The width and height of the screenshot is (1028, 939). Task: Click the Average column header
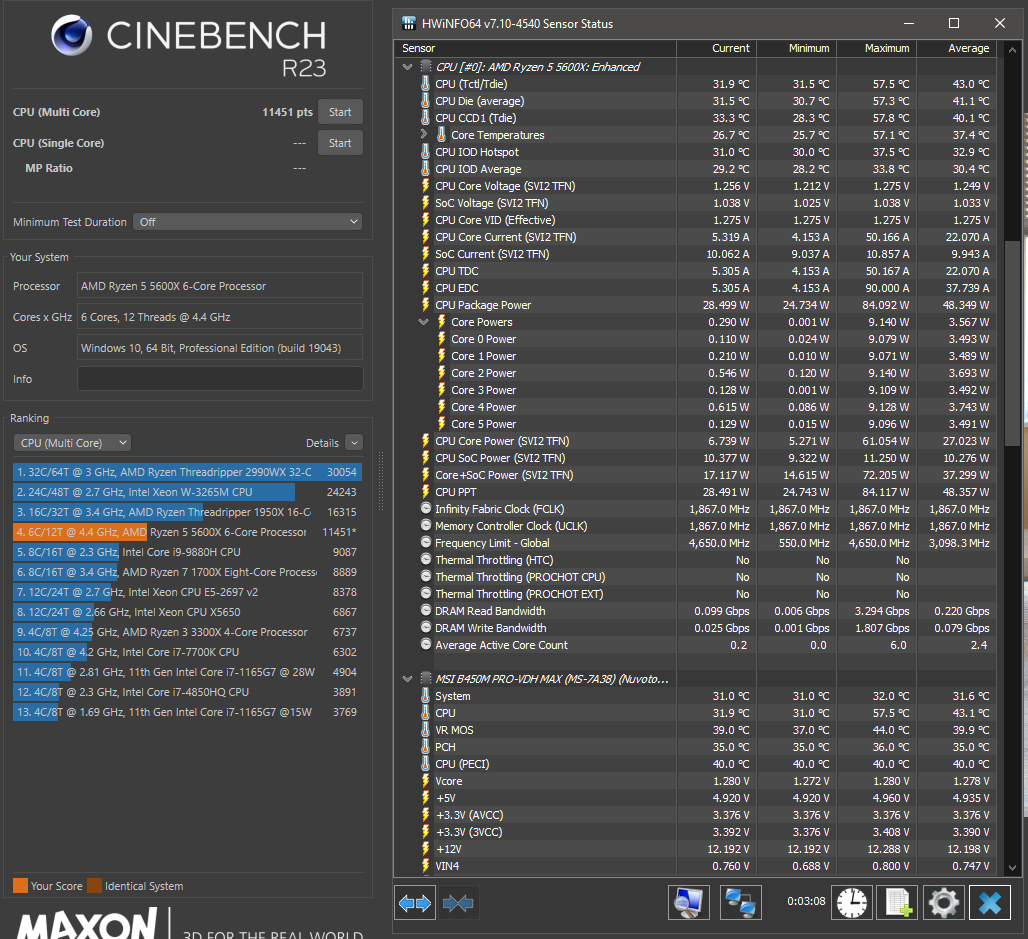coord(957,48)
